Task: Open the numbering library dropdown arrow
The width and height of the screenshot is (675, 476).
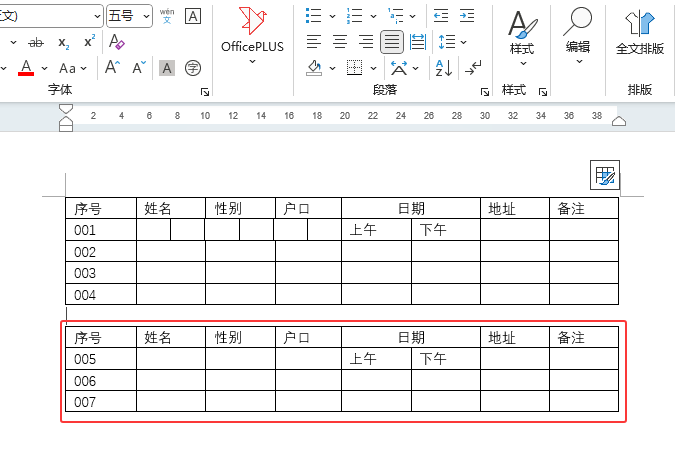Action: pyautogui.click(x=373, y=16)
